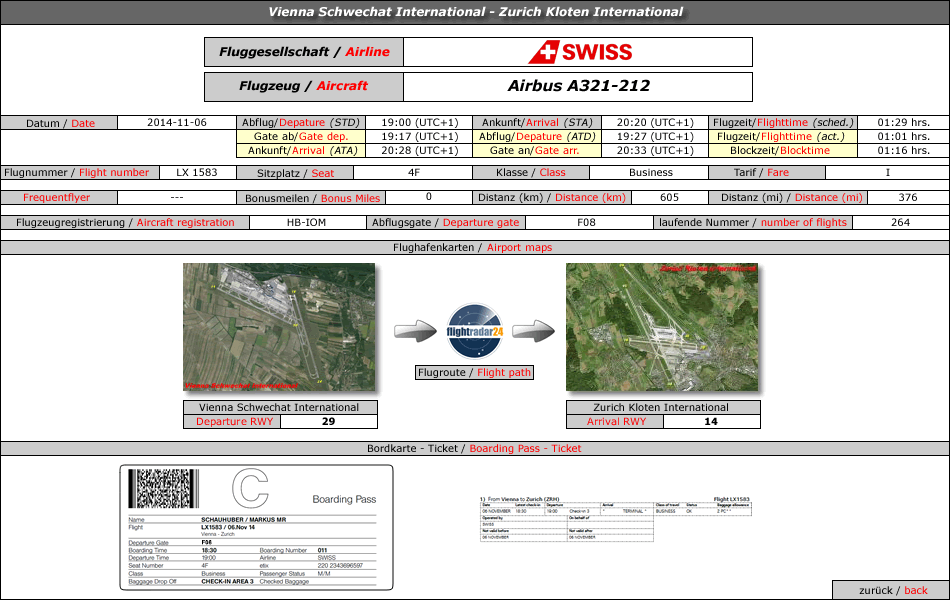Click the departure gate value F08
The height and width of the screenshot is (600, 950).
click(586, 222)
